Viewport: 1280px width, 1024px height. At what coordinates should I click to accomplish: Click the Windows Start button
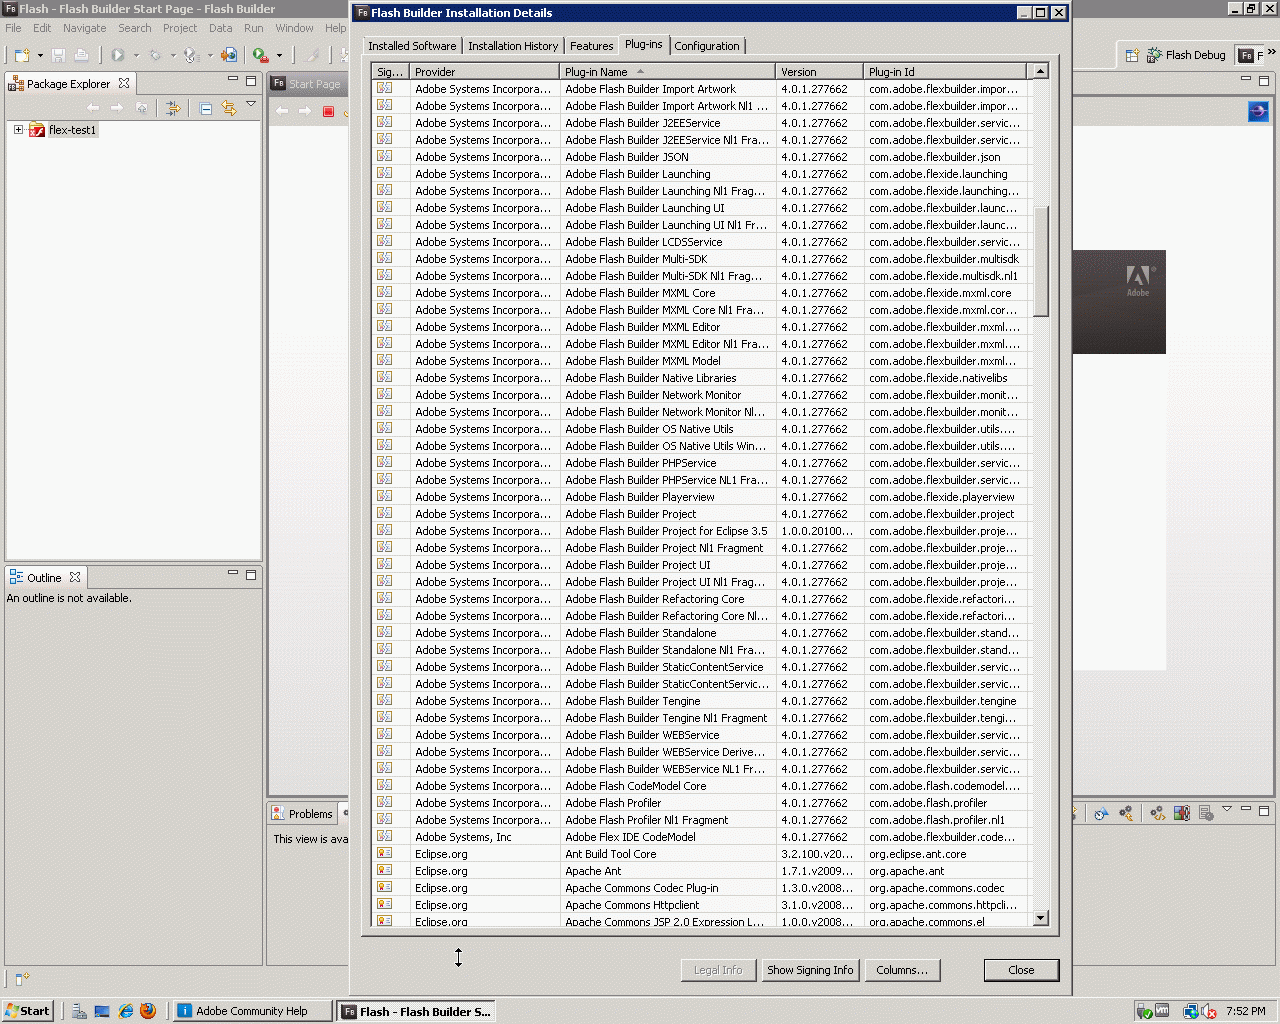(28, 1011)
